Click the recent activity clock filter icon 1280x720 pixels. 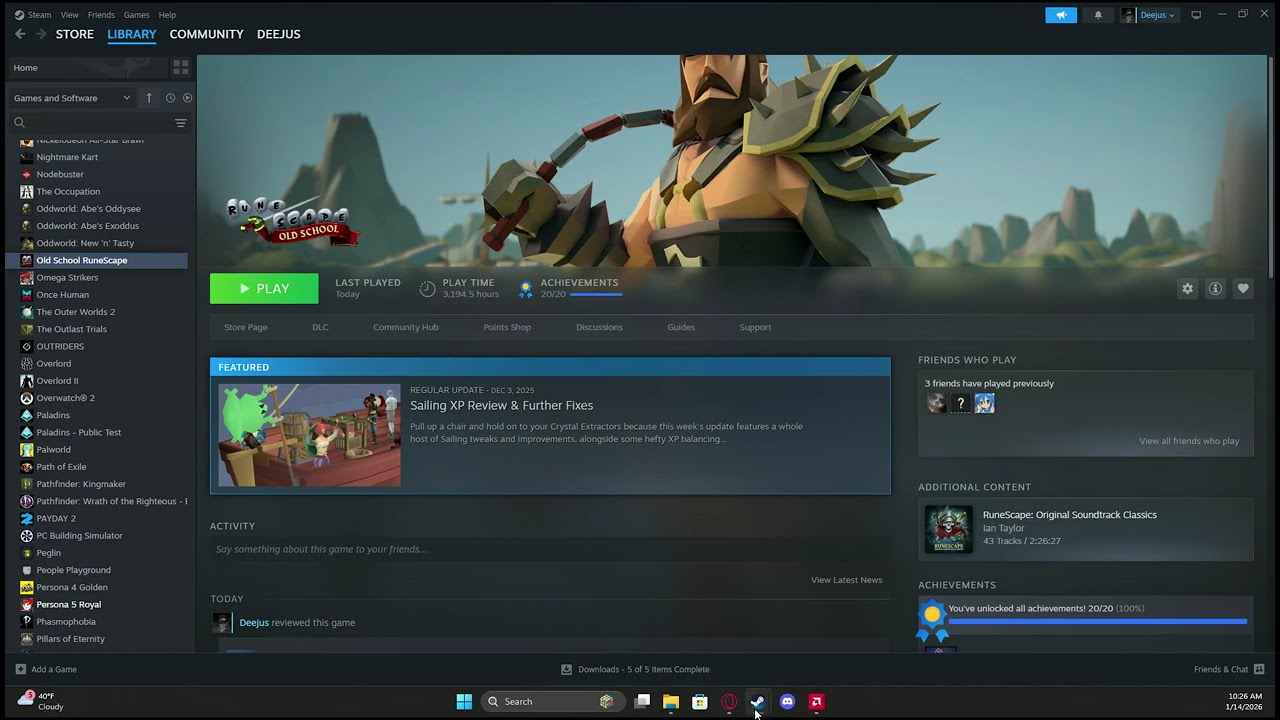coord(170,98)
